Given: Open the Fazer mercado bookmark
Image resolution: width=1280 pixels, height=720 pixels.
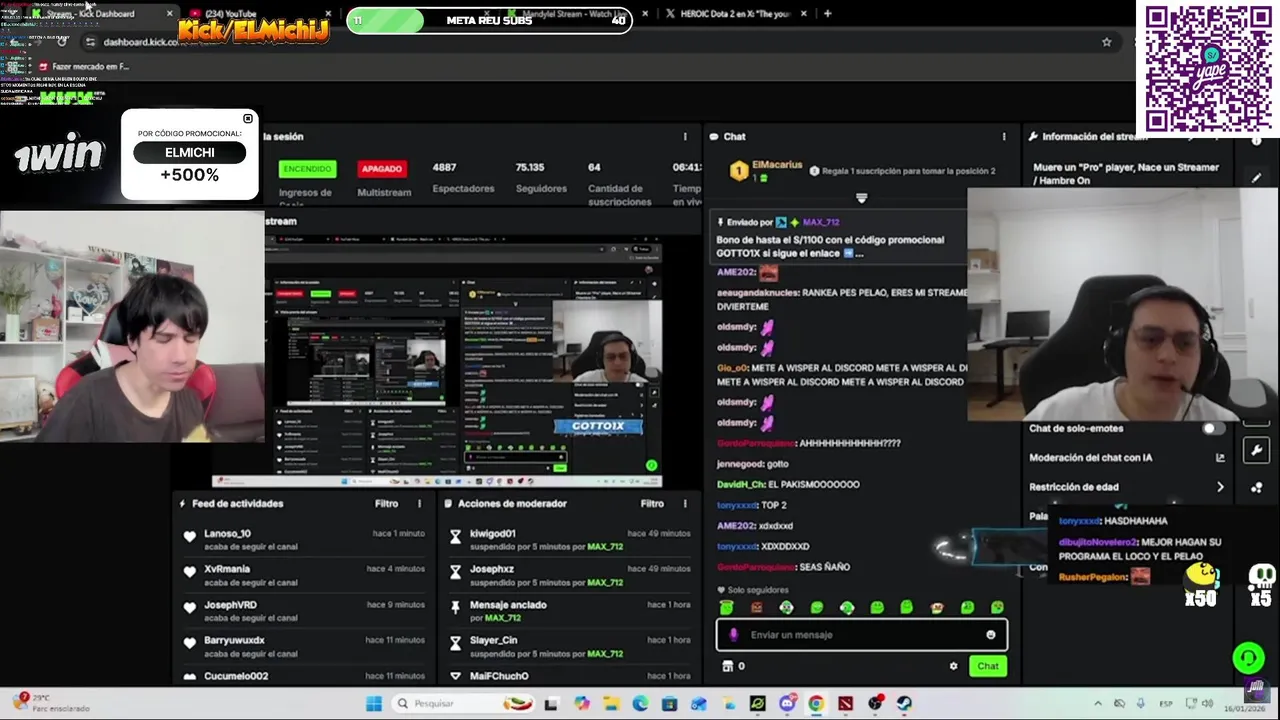Looking at the screenshot, I should 84,67.
